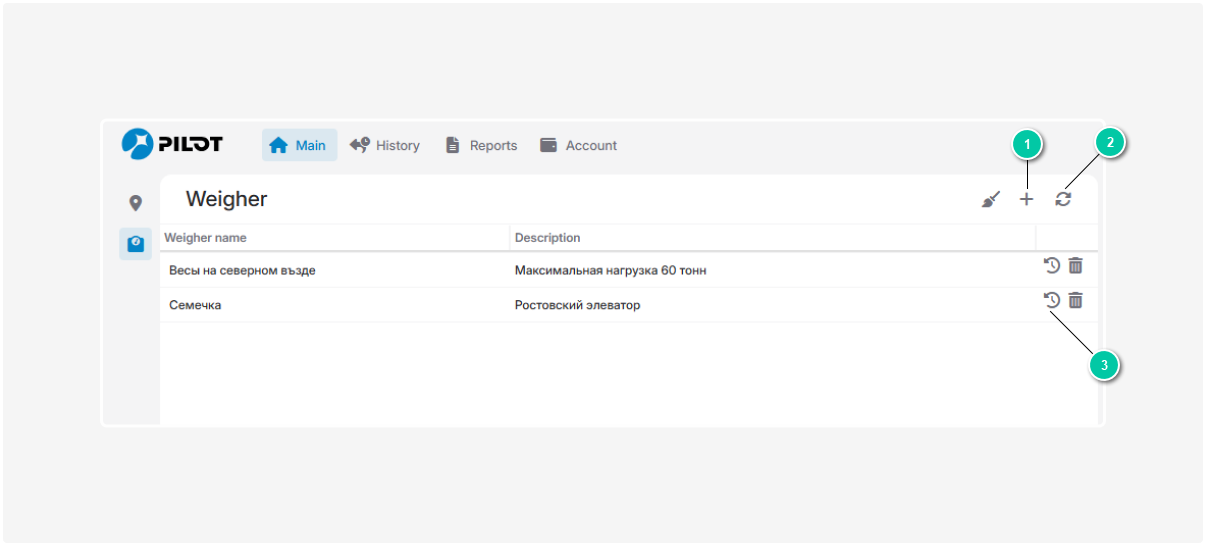Select the Весы на северном въезде row
1206x546 pixels.
(x=243, y=270)
